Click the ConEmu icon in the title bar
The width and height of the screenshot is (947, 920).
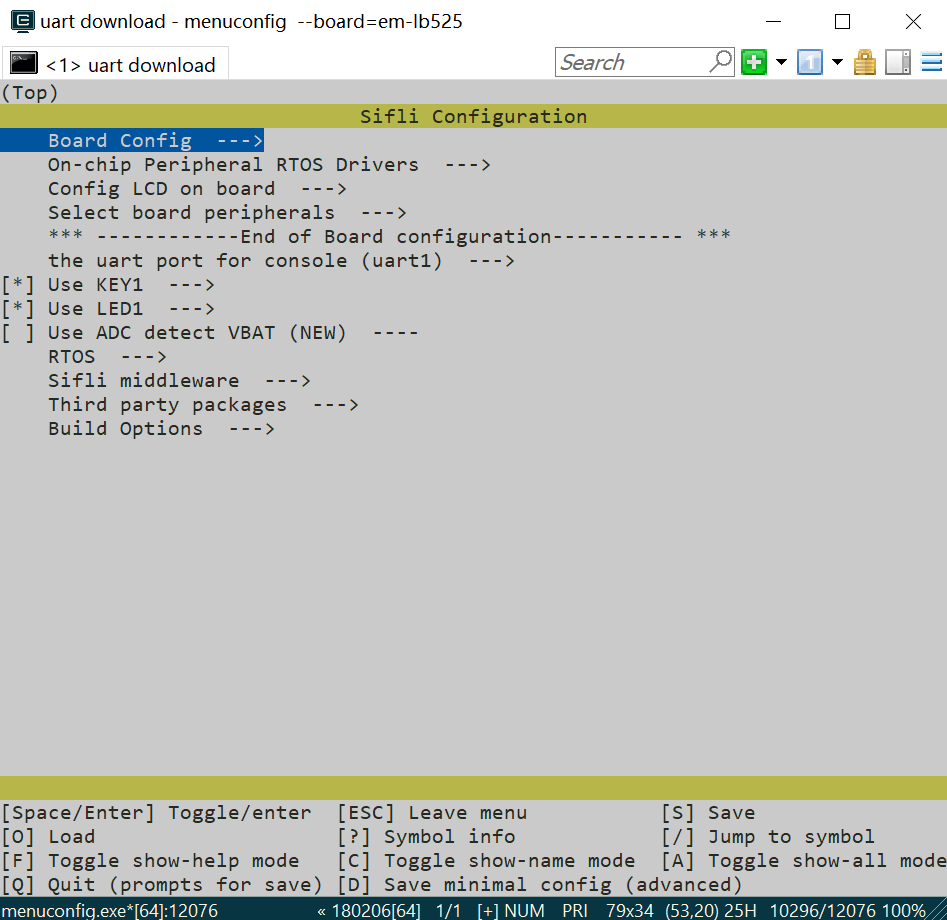click(x=21, y=21)
